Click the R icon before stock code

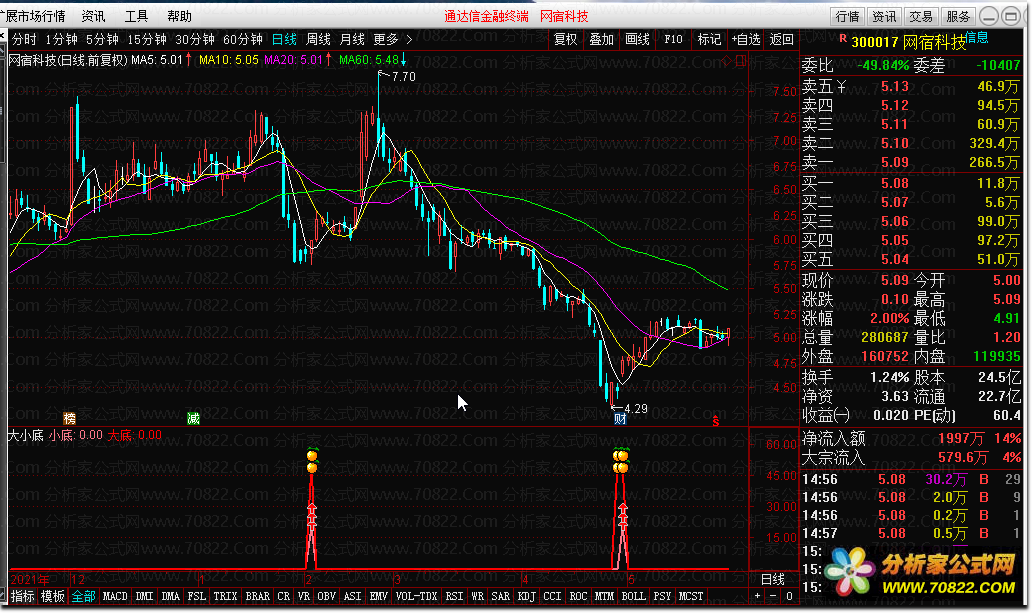[843, 39]
